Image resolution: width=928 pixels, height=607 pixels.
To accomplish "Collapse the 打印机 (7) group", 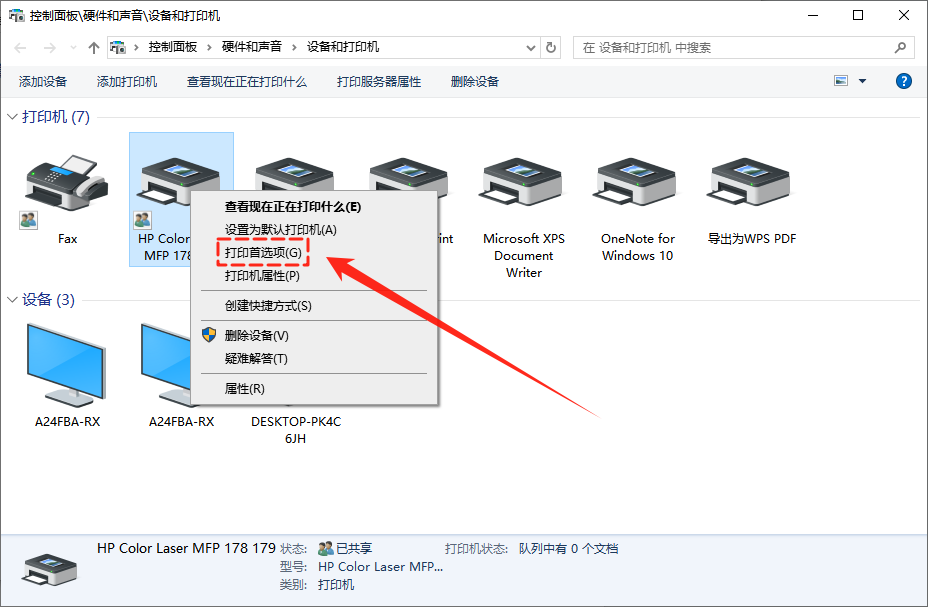I will point(12,117).
